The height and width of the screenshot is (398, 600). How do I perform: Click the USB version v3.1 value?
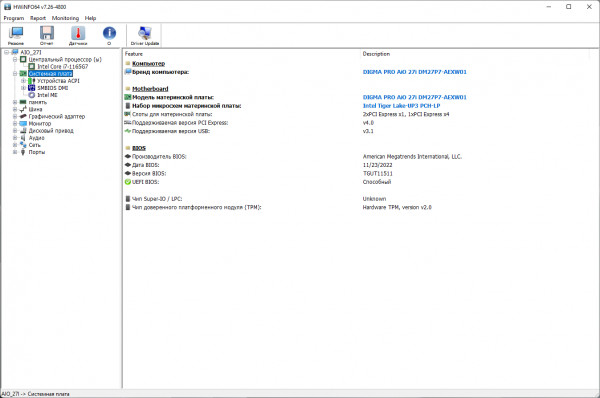pos(368,131)
